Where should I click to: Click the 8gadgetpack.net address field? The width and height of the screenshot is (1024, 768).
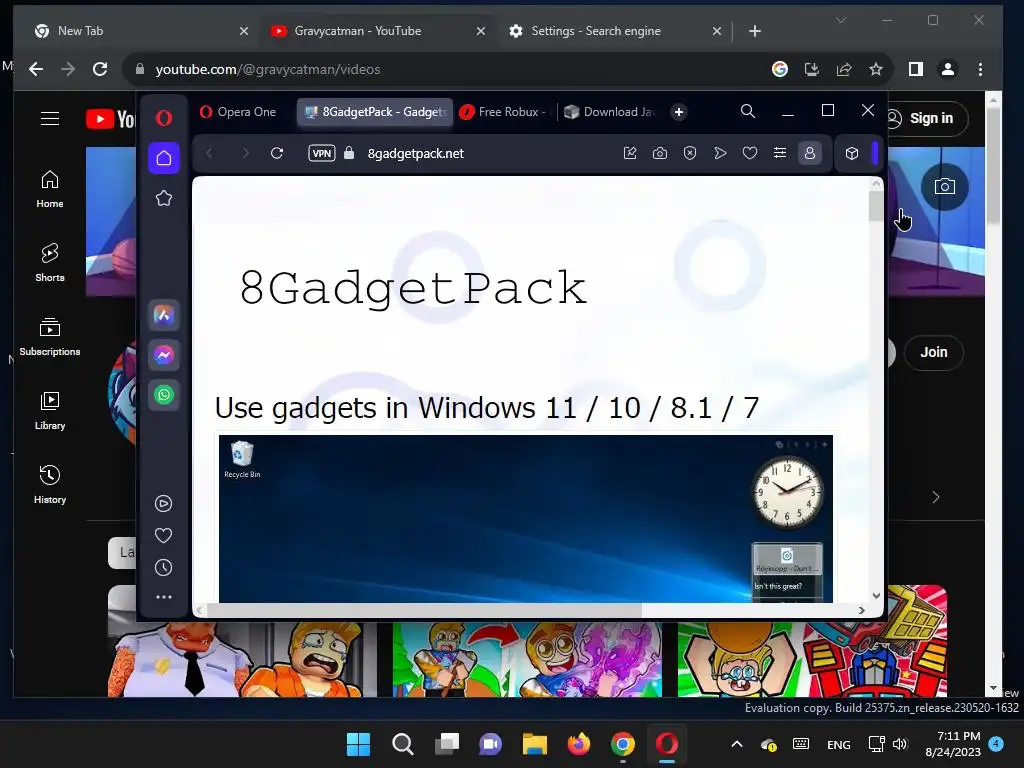point(415,153)
